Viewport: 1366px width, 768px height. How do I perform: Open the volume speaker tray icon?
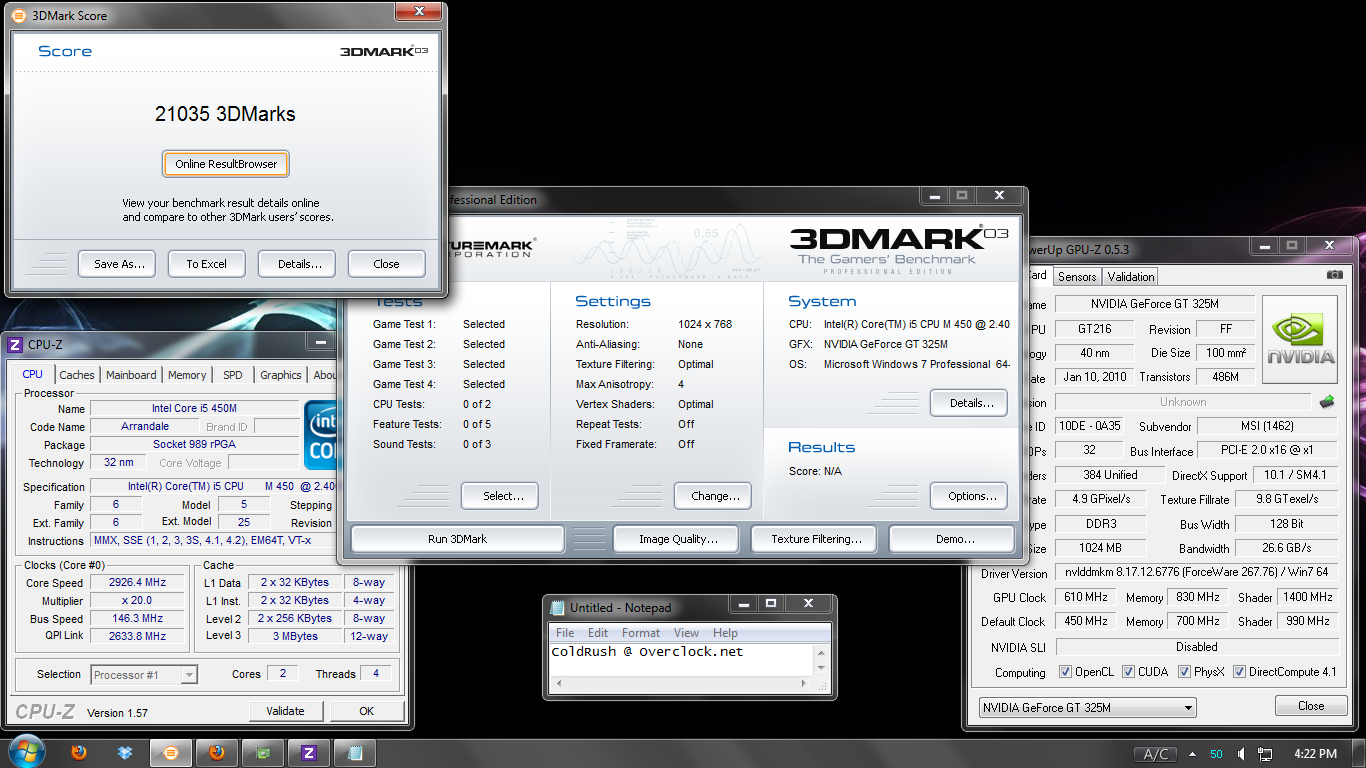point(1241,754)
